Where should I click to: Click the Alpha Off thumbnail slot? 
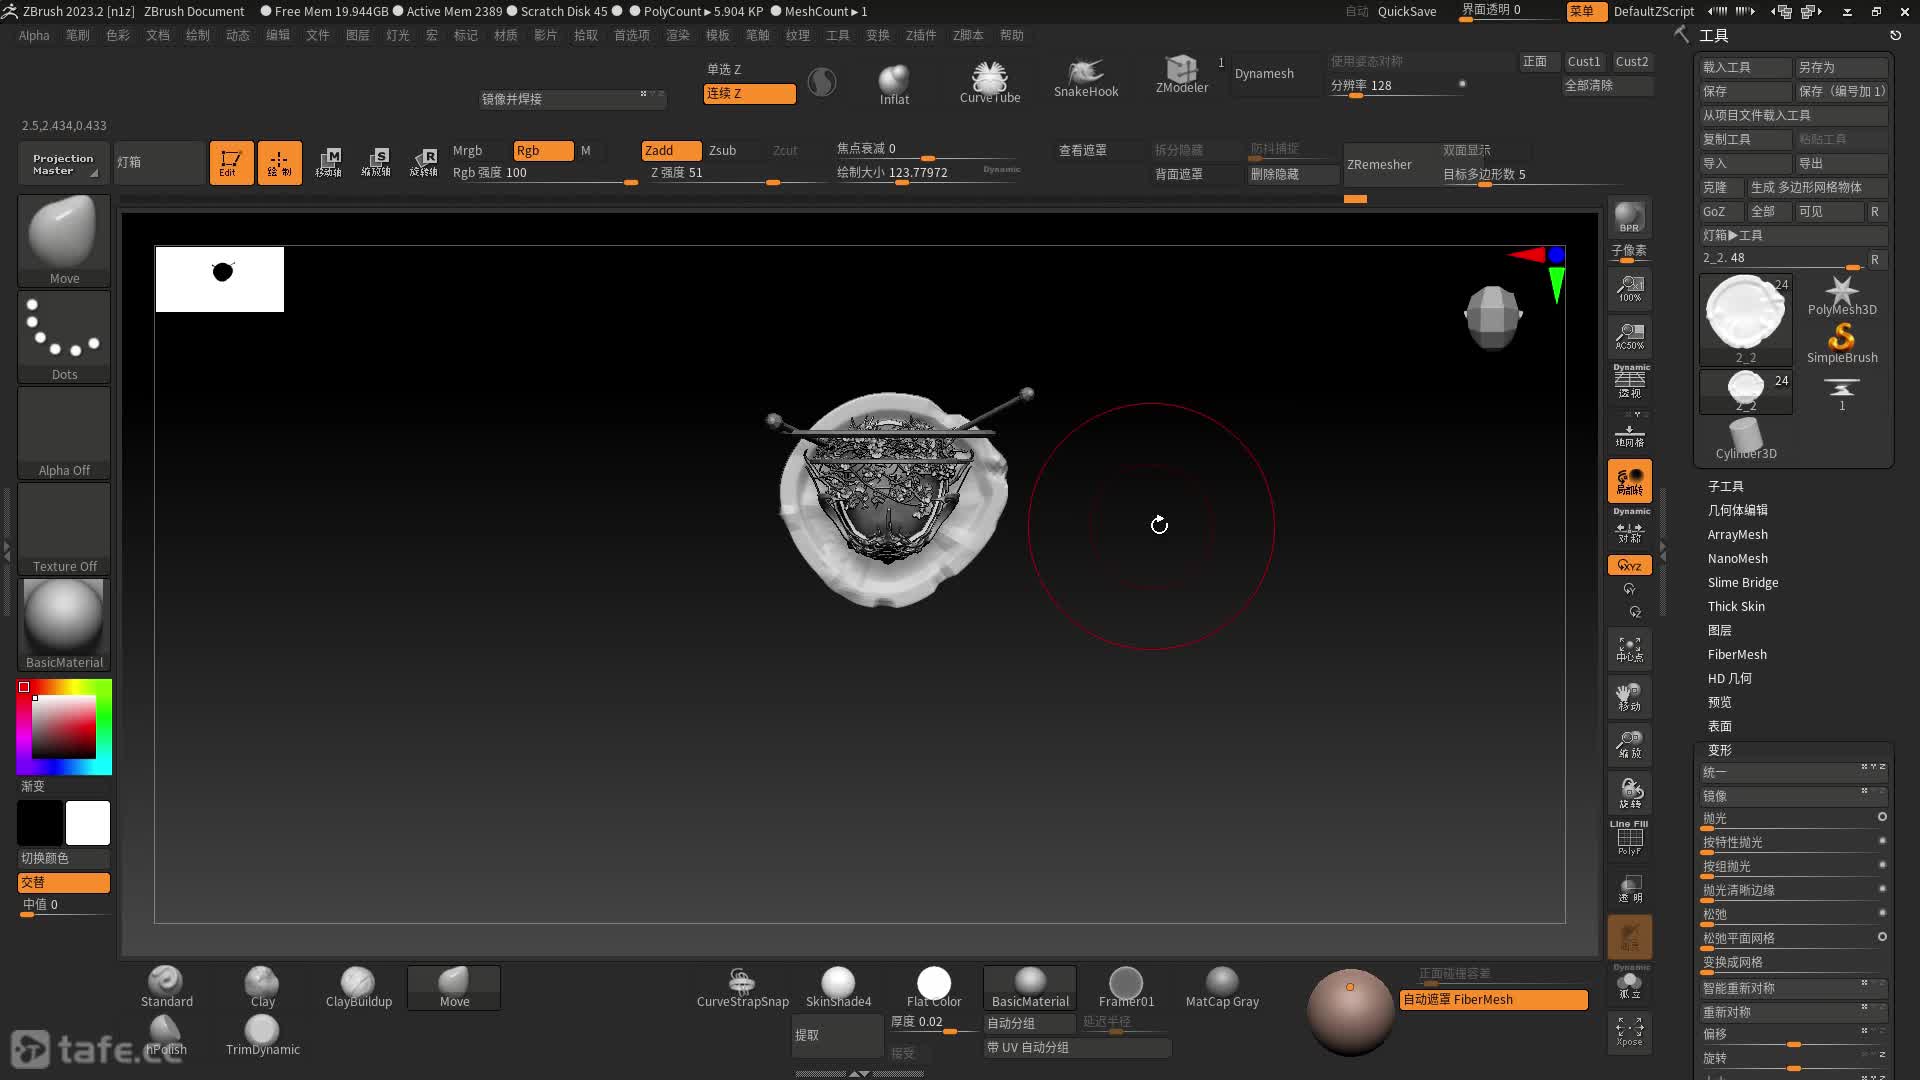click(x=64, y=433)
